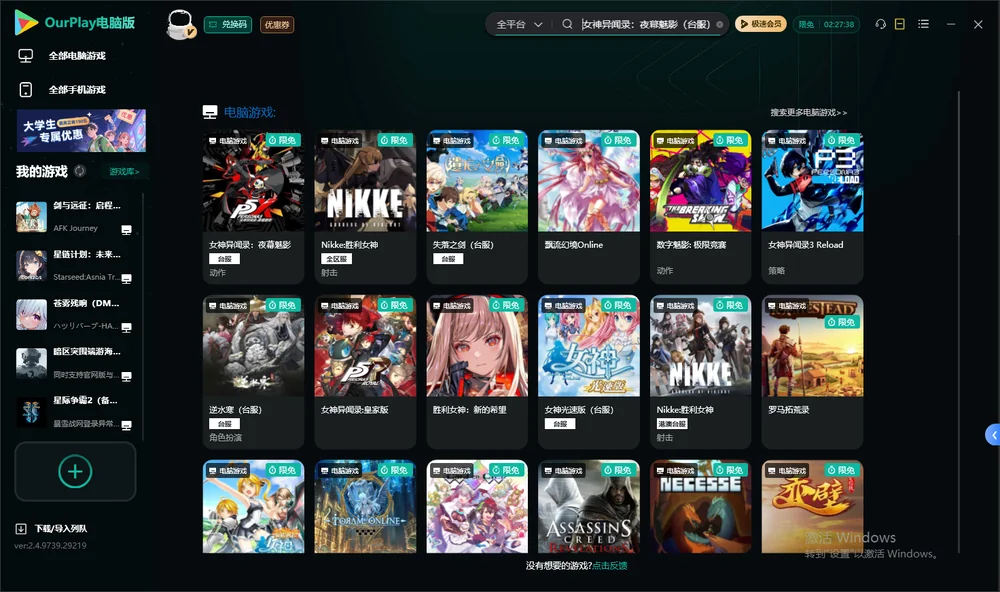Image resolution: width=1000 pixels, height=592 pixels.
Task: Expand the 全平台 platform dropdown
Action: point(519,24)
